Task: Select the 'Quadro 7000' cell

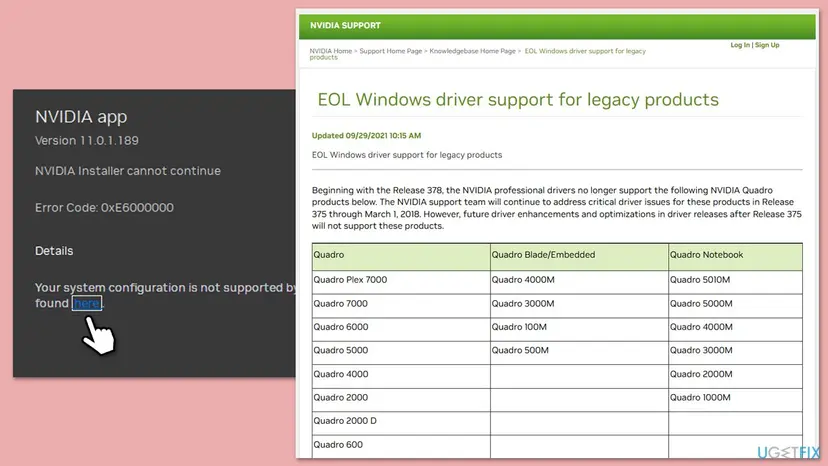Action: 401,306
